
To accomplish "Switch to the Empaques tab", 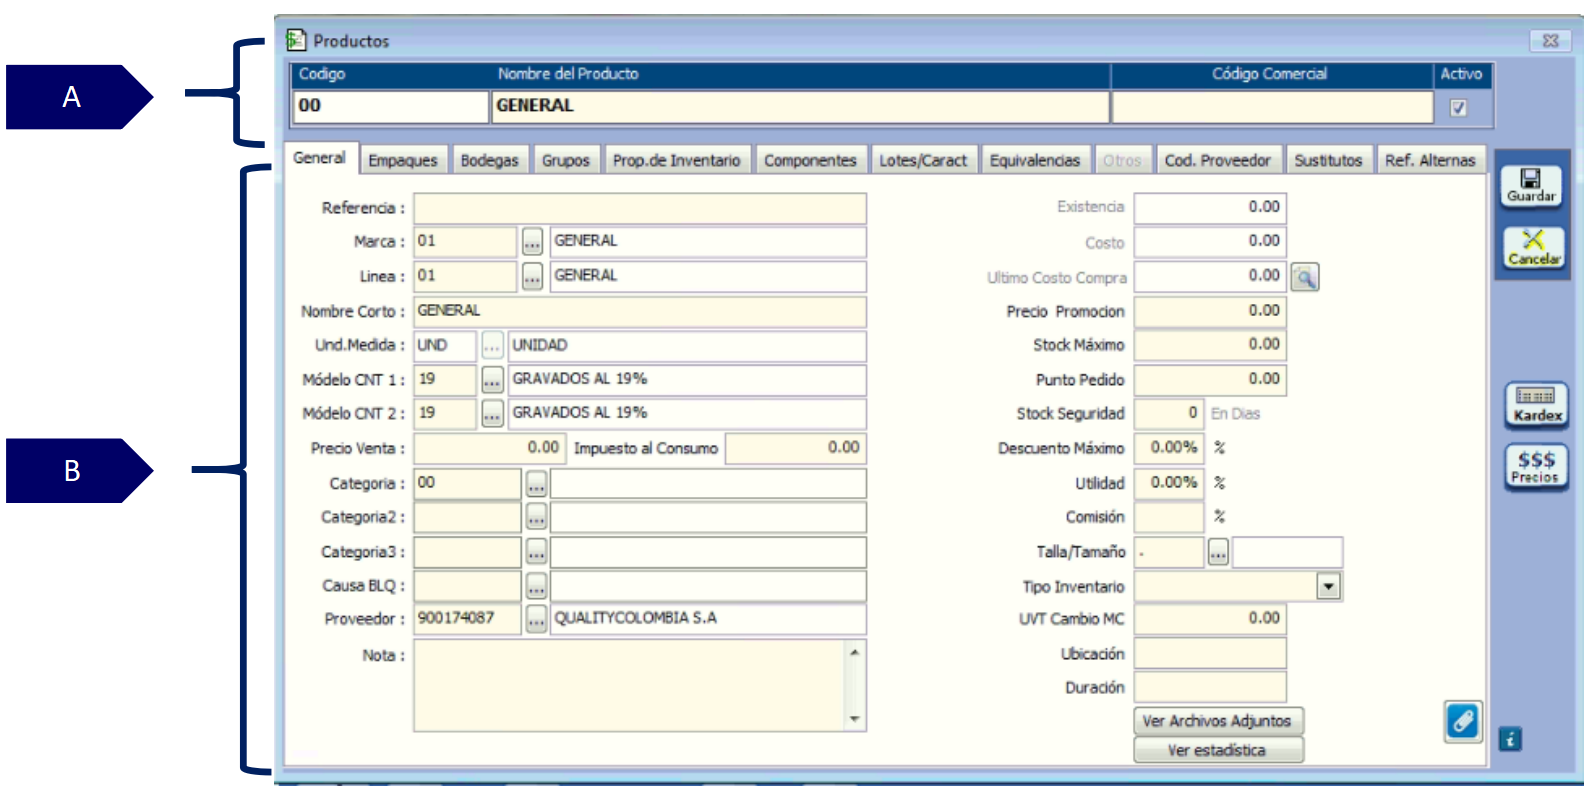I will (x=402, y=160).
